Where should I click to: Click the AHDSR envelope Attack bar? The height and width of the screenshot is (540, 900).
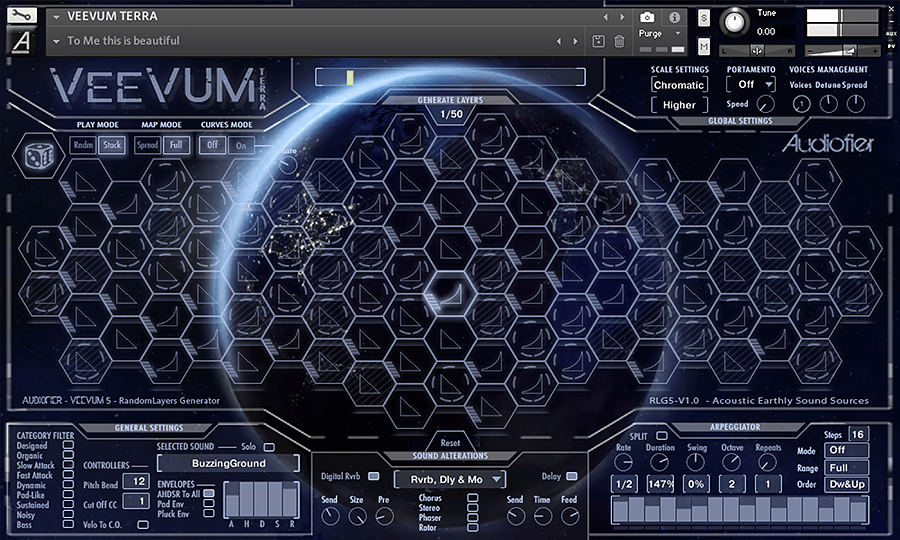231,501
